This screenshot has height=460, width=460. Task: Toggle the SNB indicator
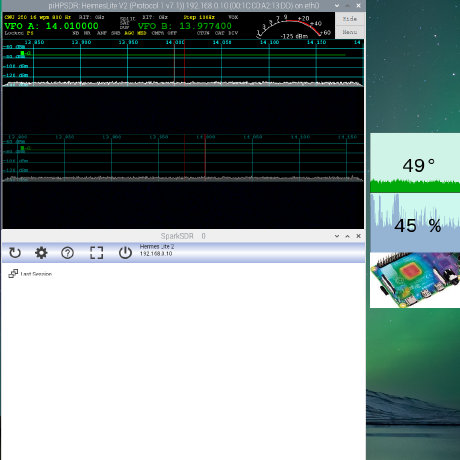tap(116, 33)
